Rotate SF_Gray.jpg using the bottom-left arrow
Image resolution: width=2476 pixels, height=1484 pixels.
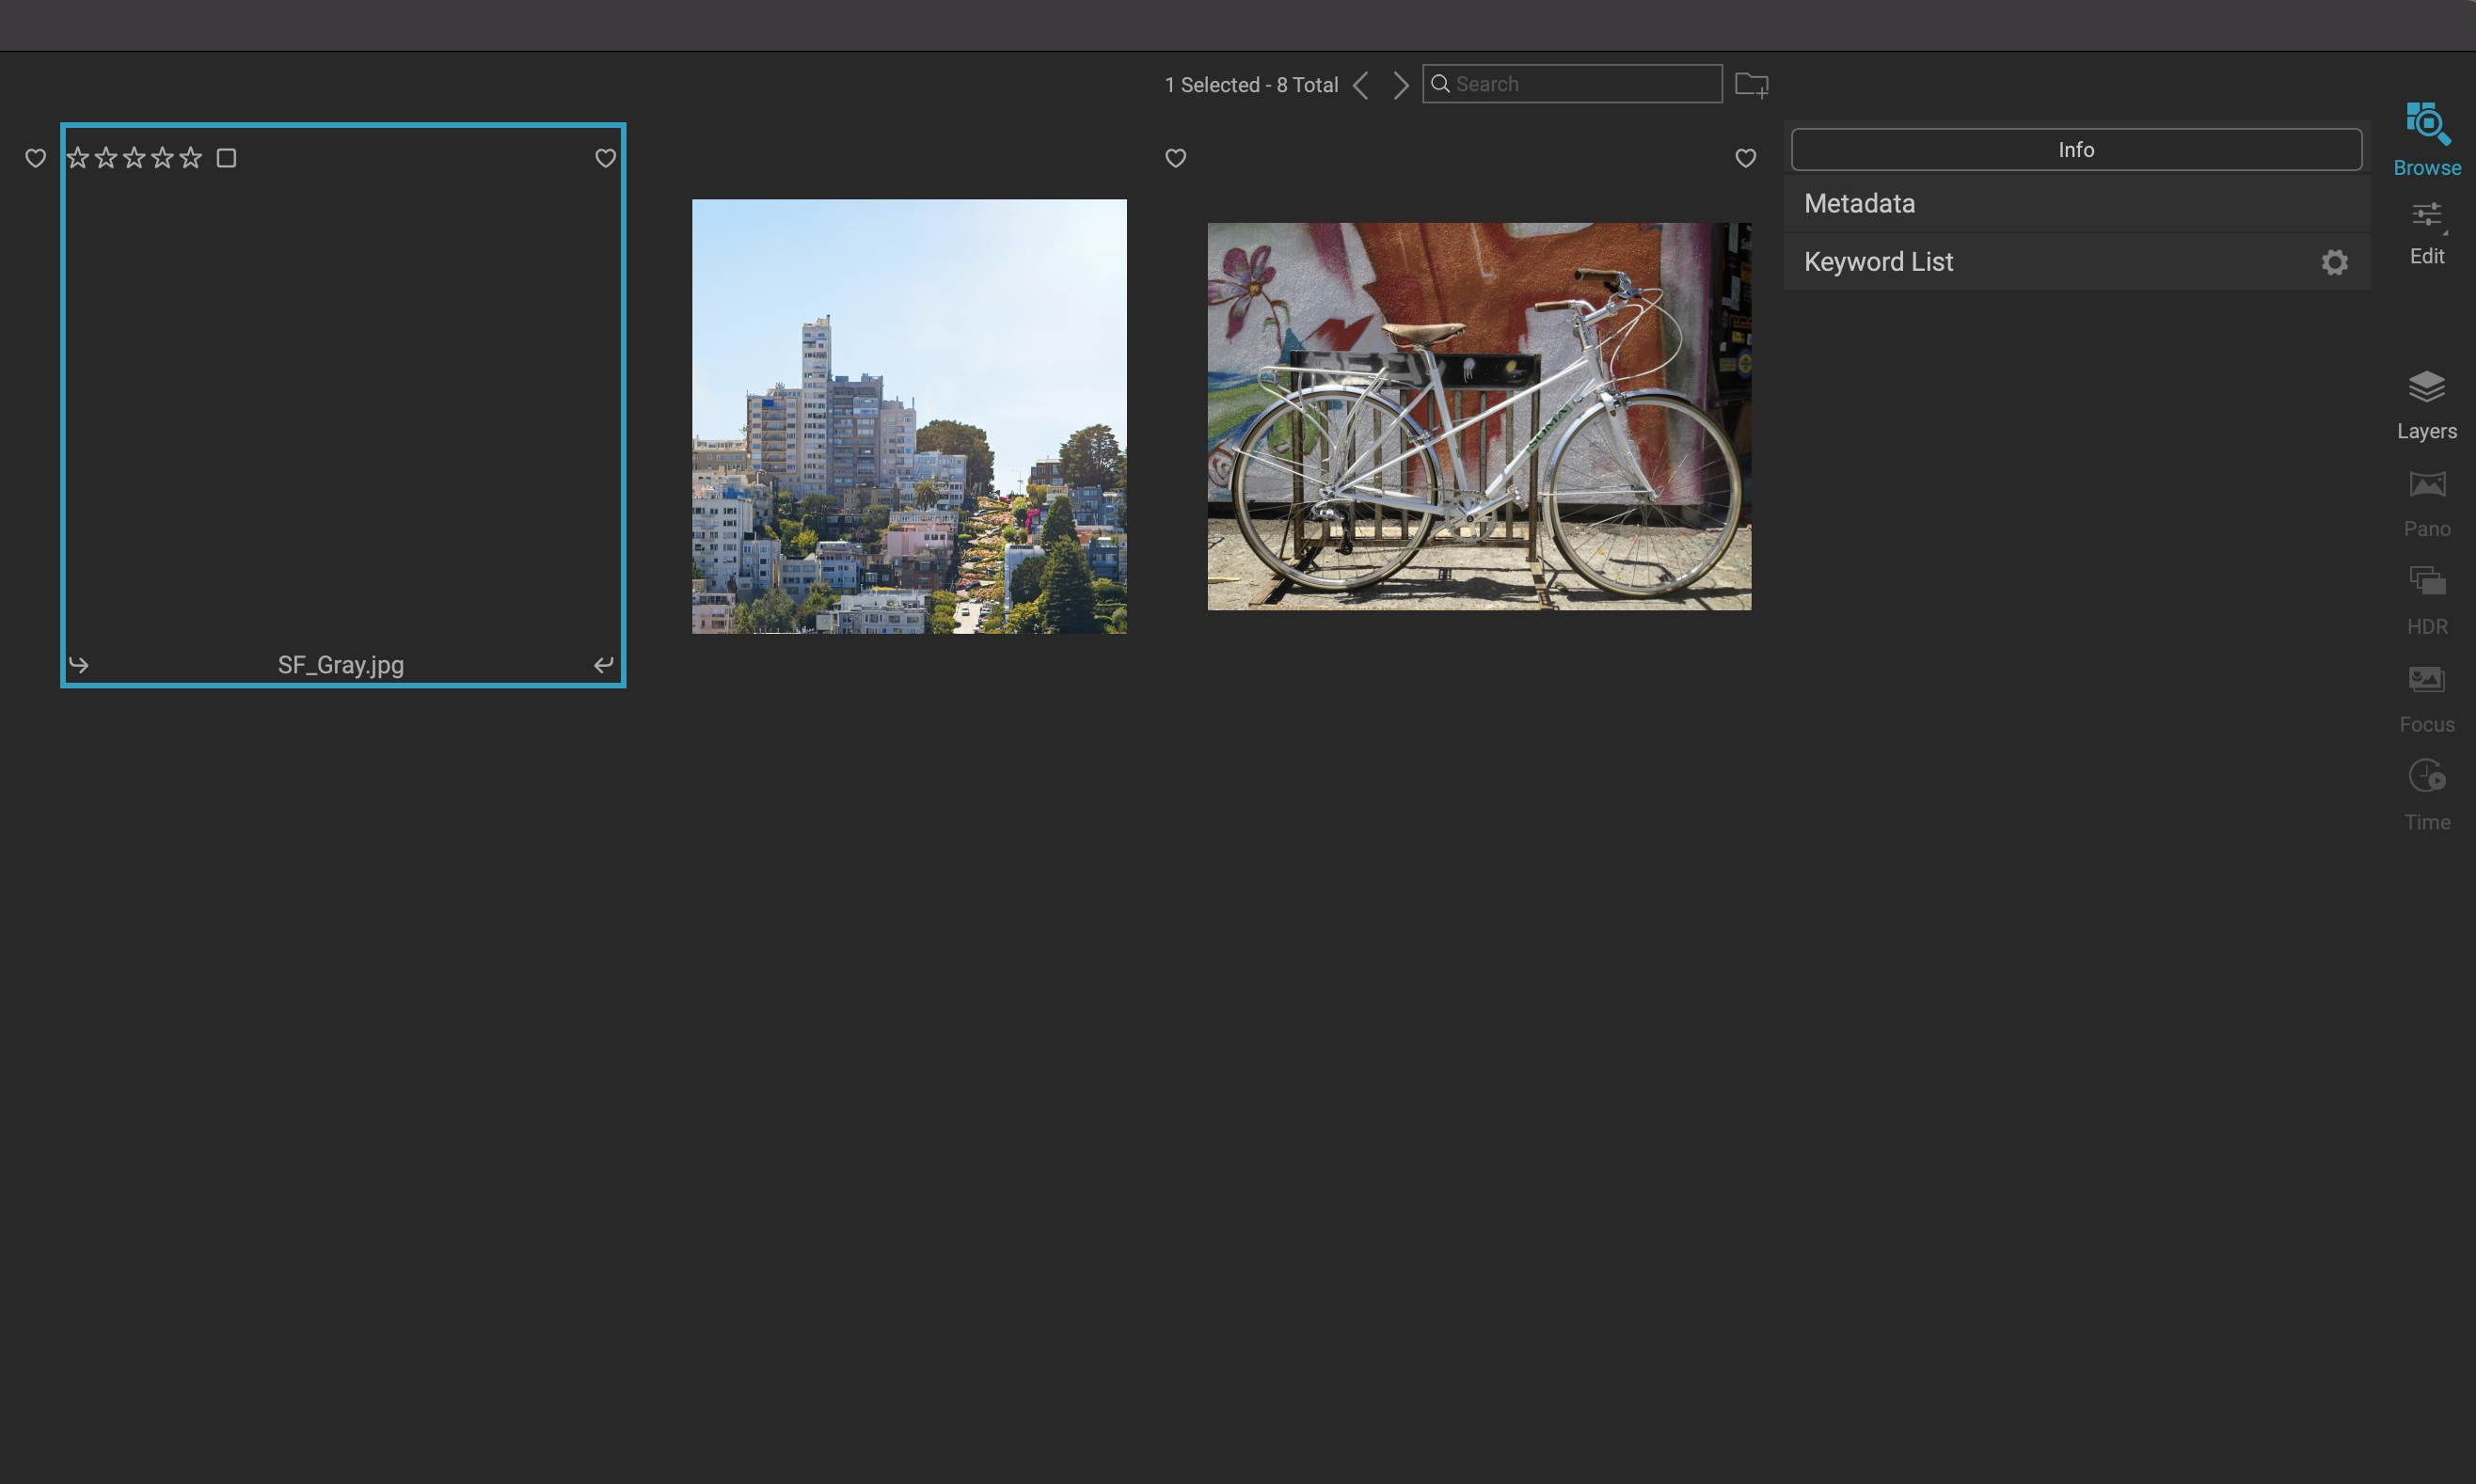[79, 665]
